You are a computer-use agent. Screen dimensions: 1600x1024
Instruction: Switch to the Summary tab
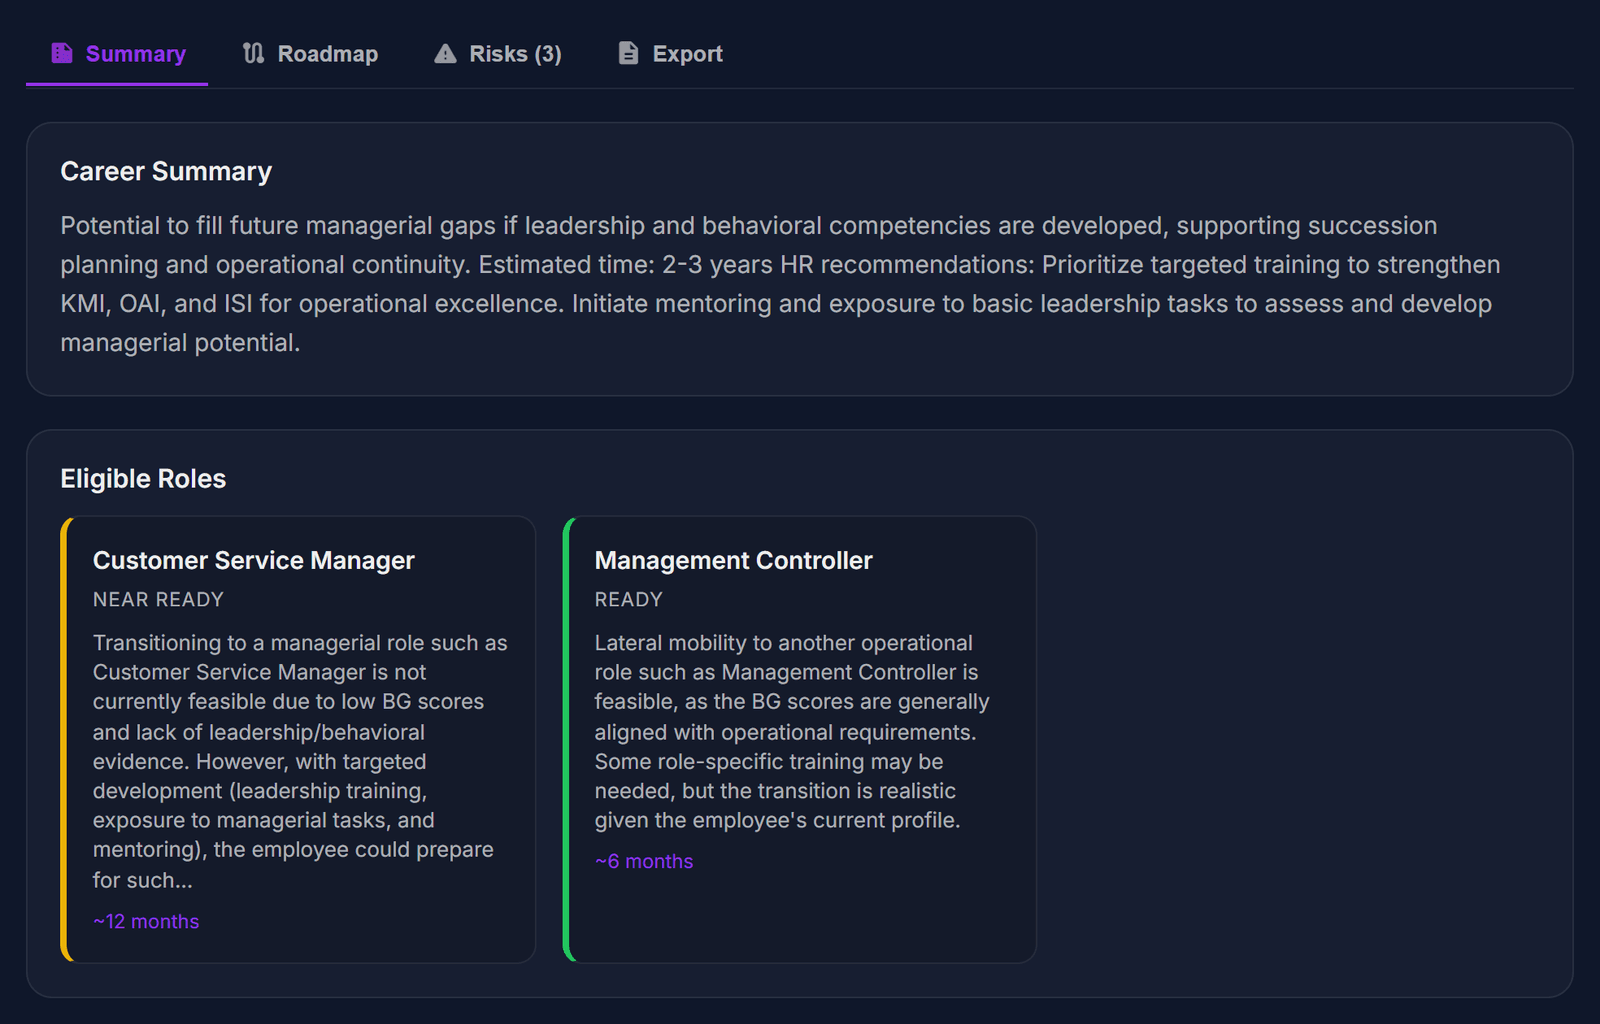click(117, 54)
